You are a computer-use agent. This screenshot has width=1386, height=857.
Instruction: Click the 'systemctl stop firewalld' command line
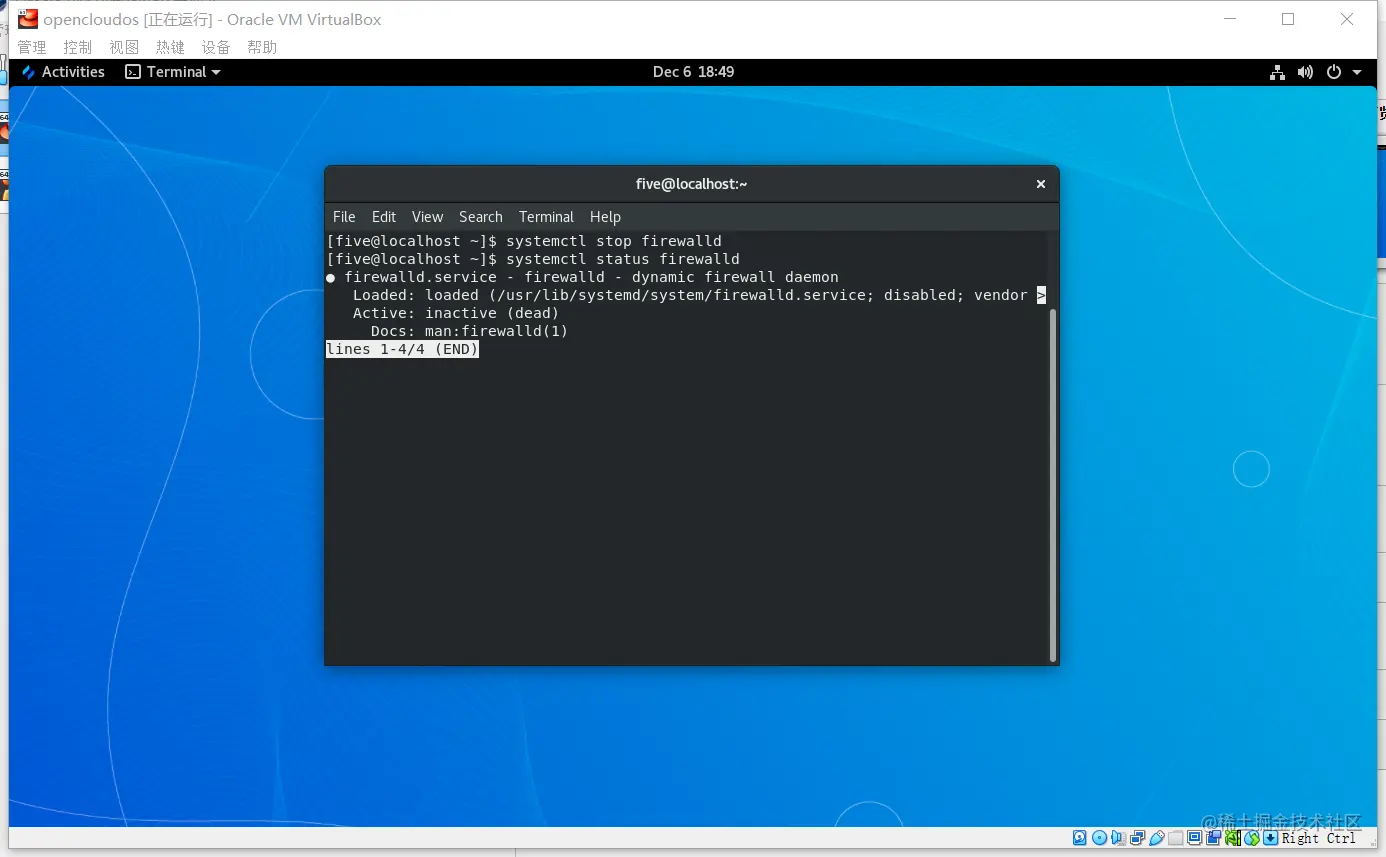pos(524,241)
